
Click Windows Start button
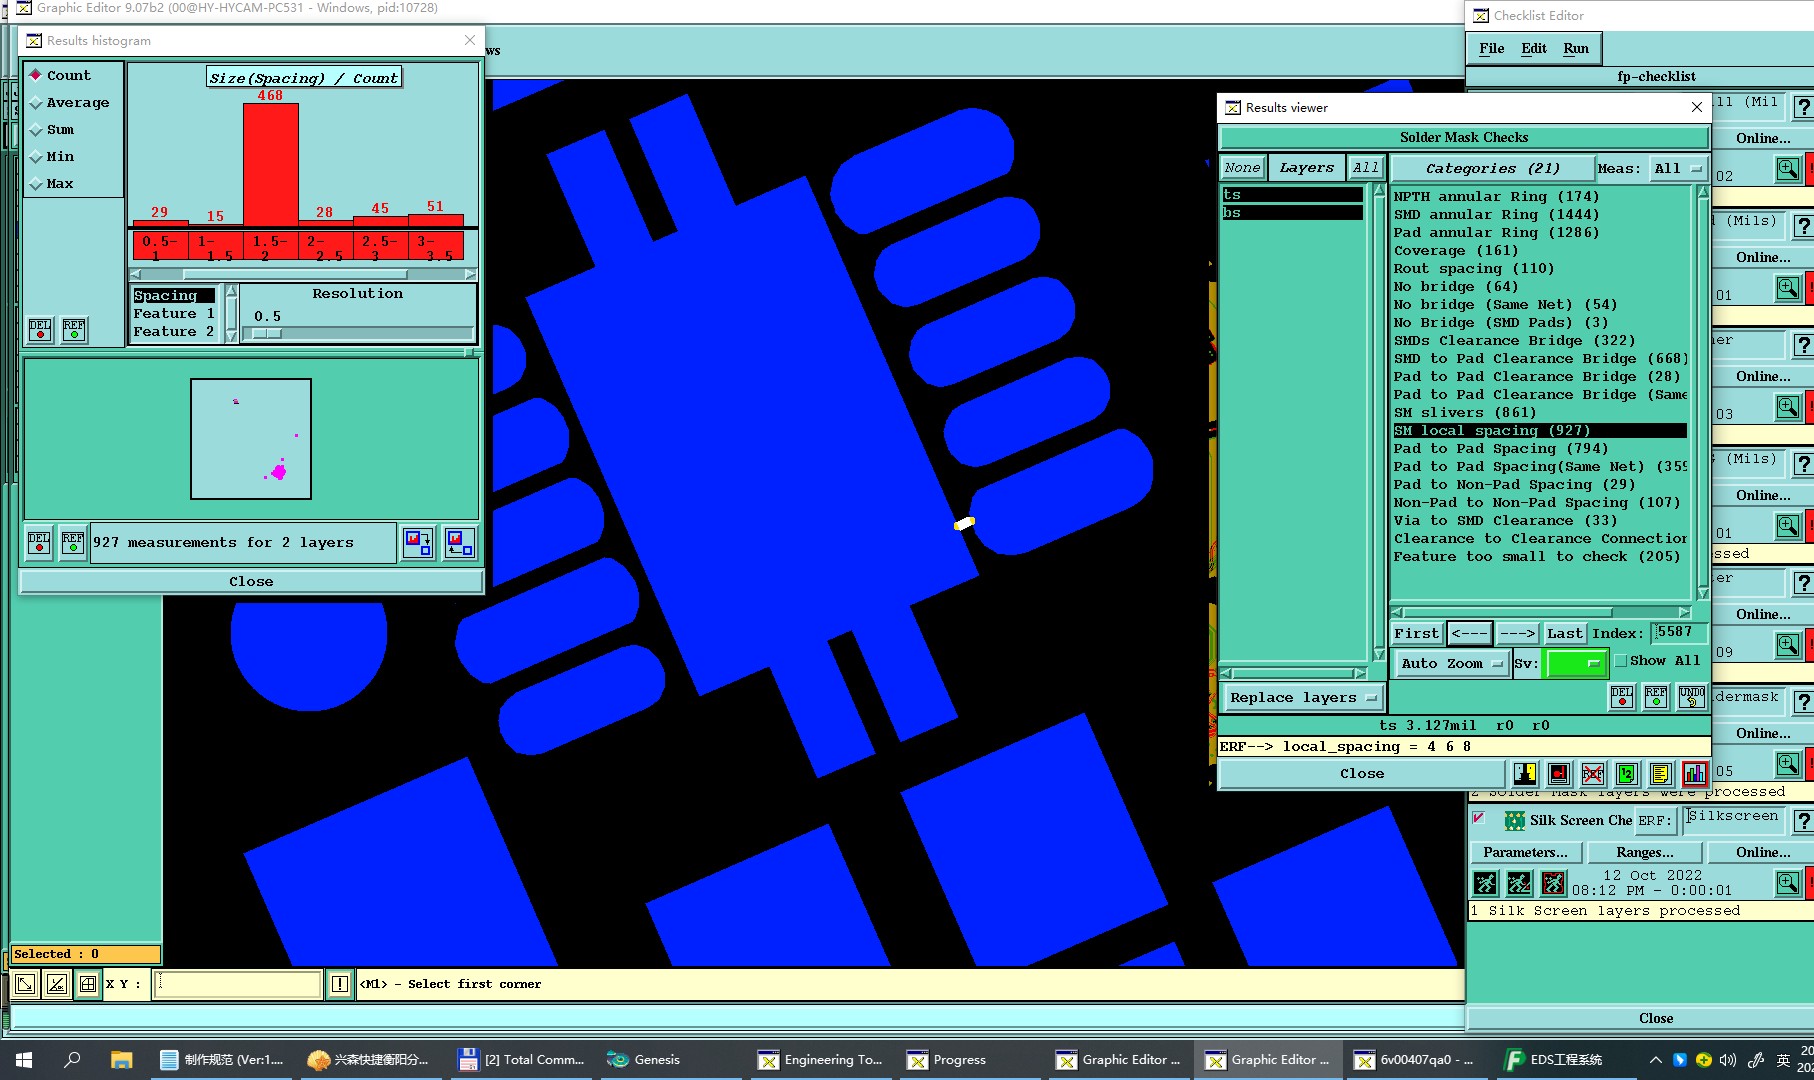tap(24, 1060)
